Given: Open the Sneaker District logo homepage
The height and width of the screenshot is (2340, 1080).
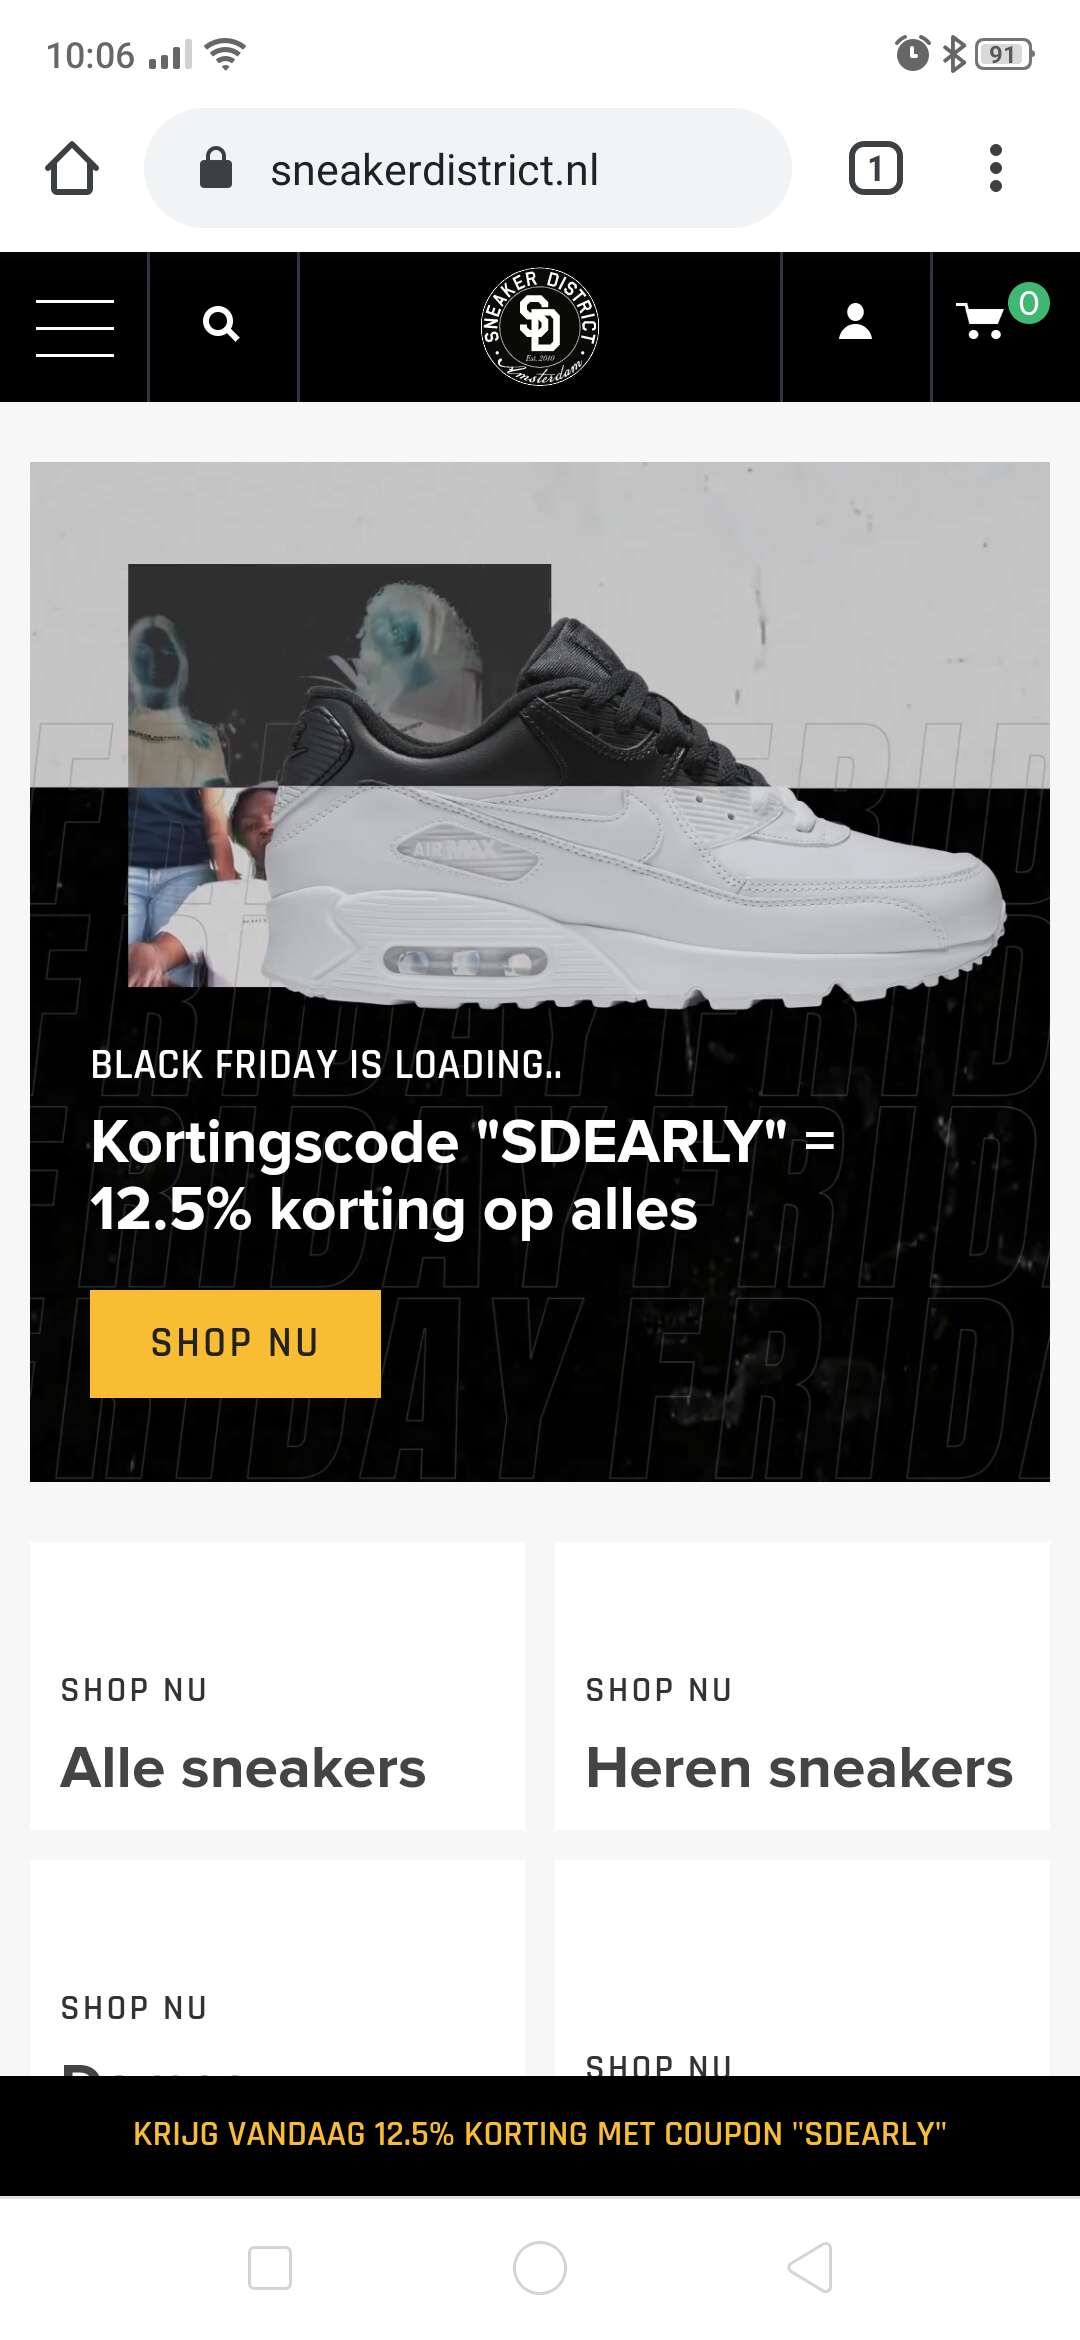Looking at the screenshot, I should click(x=540, y=327).
